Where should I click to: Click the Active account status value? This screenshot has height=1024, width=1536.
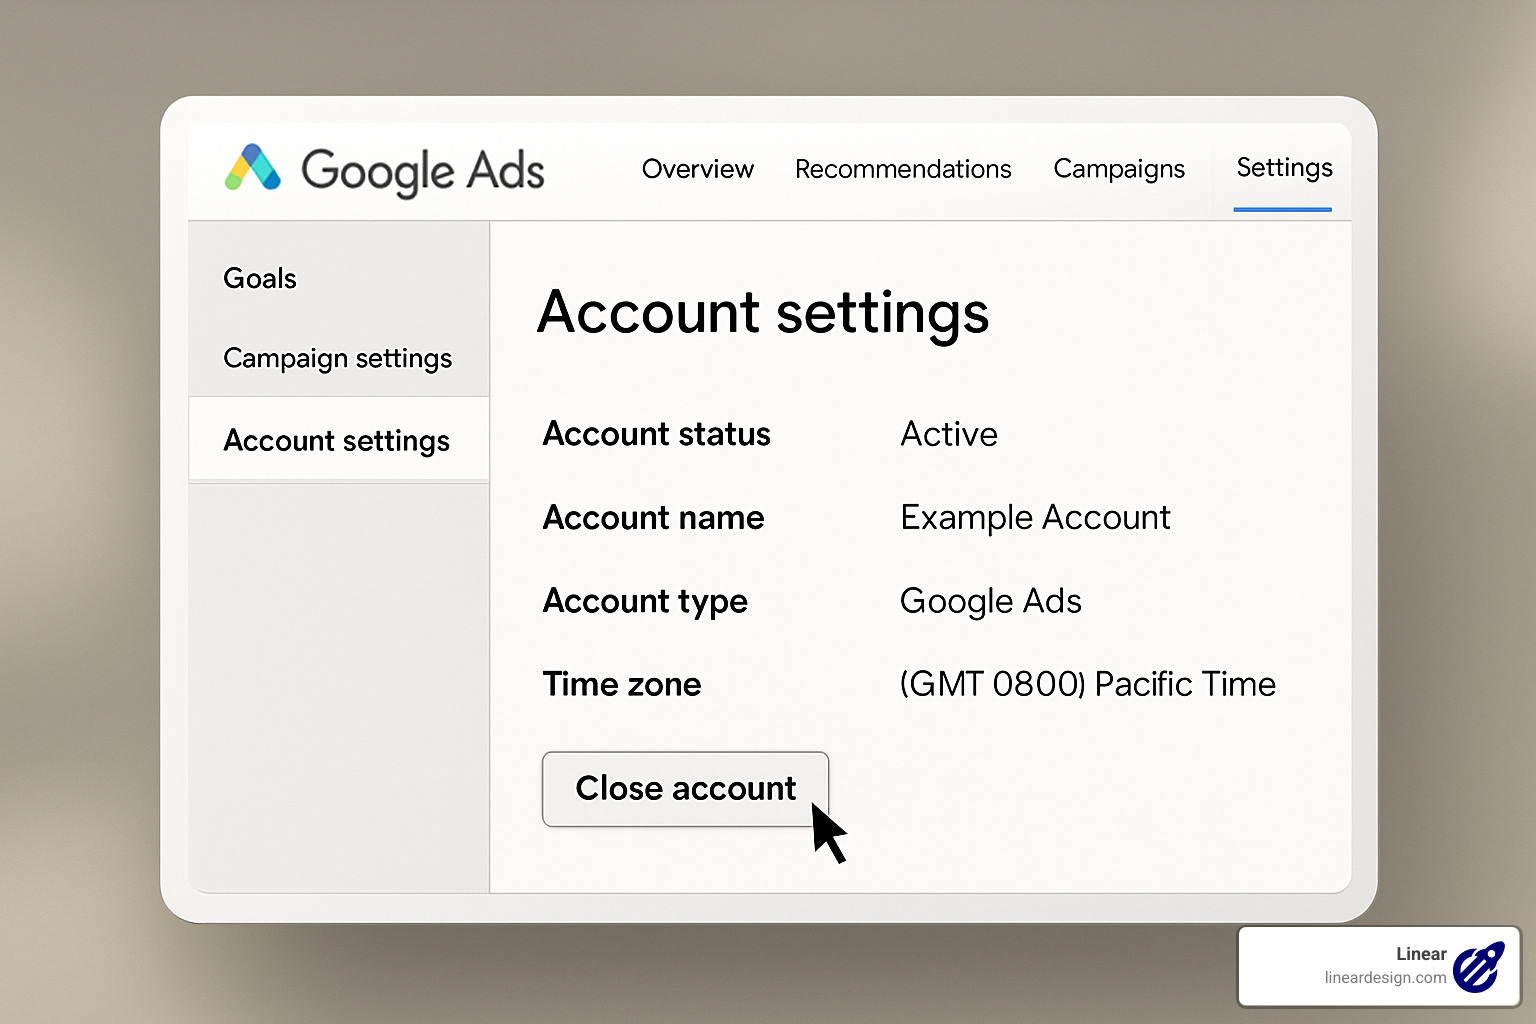point(949,434)
